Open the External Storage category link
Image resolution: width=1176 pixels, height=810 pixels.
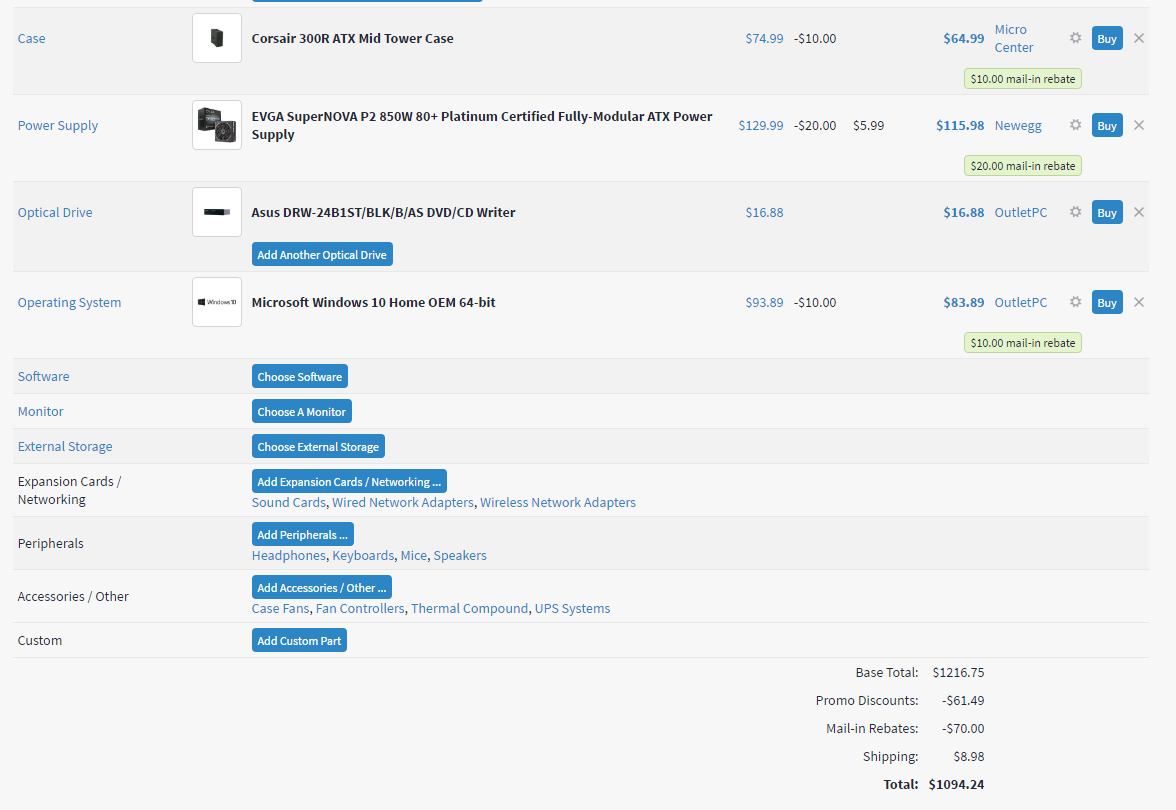[65, 446]
